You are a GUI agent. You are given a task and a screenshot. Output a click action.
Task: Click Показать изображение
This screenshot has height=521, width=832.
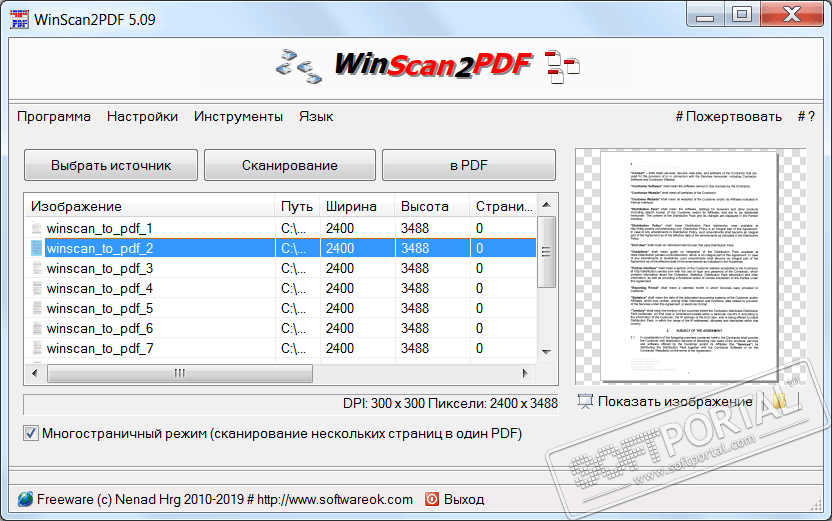(x=675, y=402)
